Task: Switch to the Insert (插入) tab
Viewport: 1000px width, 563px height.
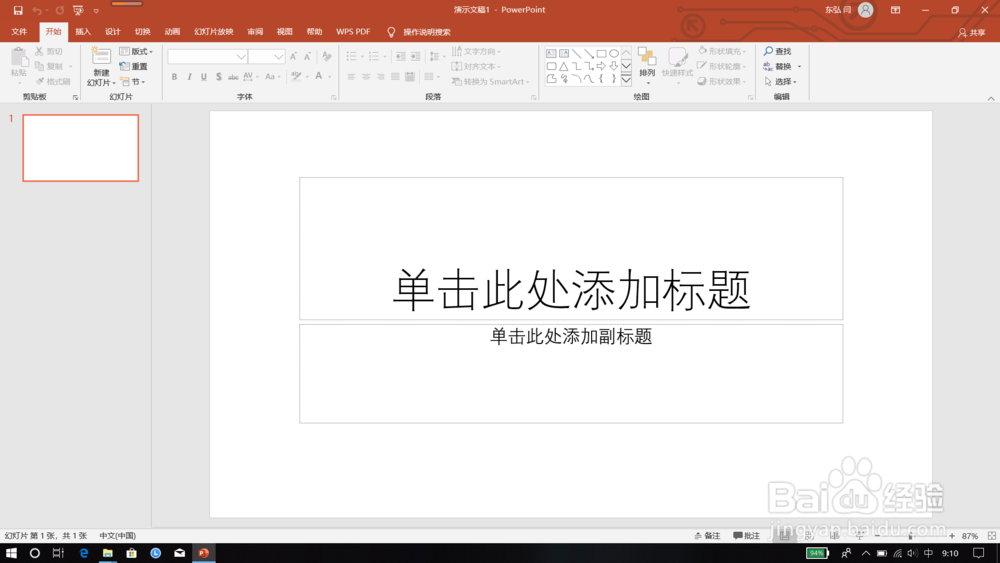Action: coord(83,32)
